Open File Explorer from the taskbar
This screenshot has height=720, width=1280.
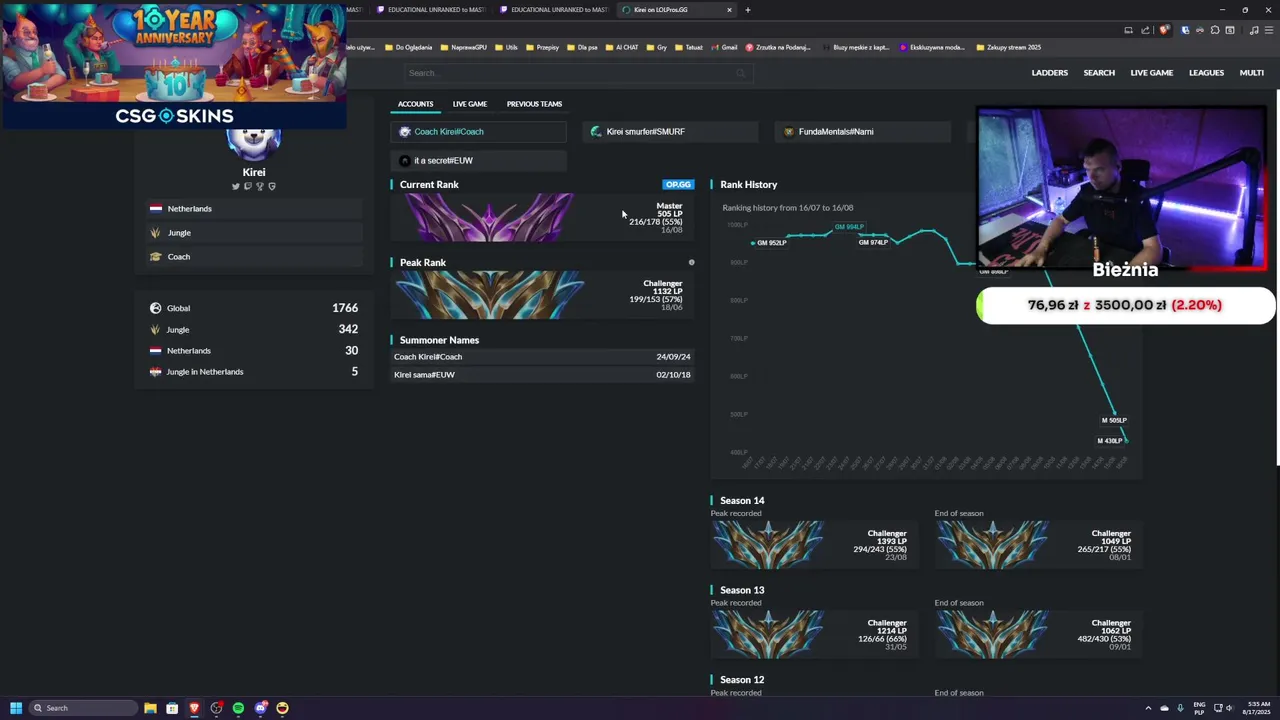tap(150, 708)
